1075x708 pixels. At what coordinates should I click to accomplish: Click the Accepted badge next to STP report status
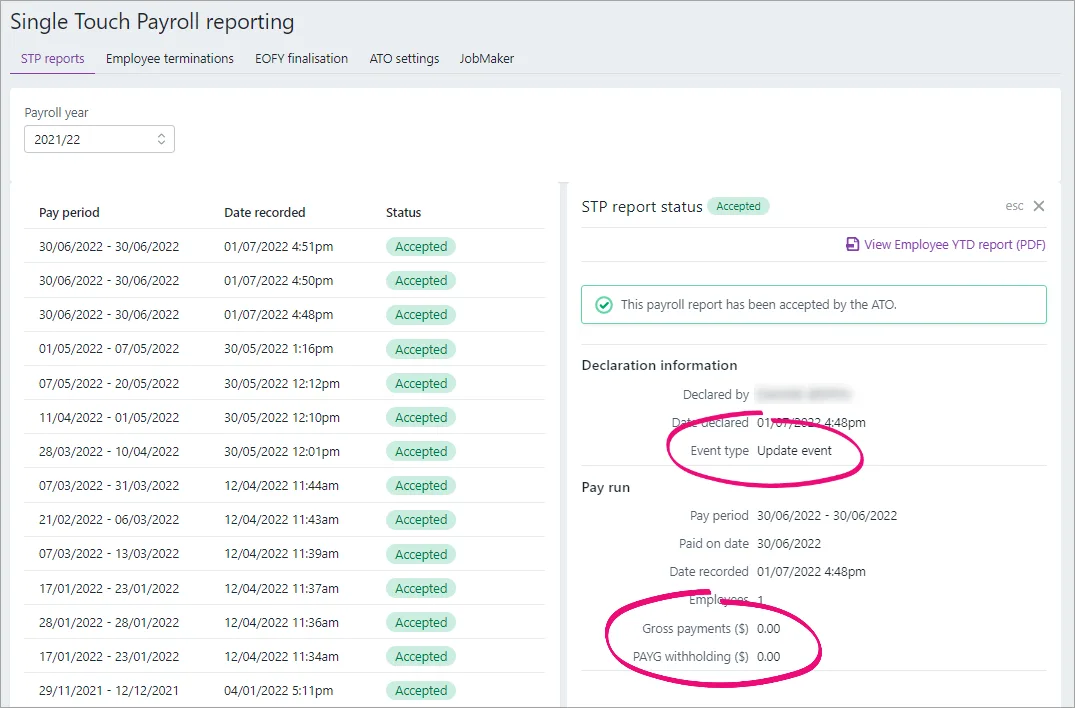(x=739, y=206)
